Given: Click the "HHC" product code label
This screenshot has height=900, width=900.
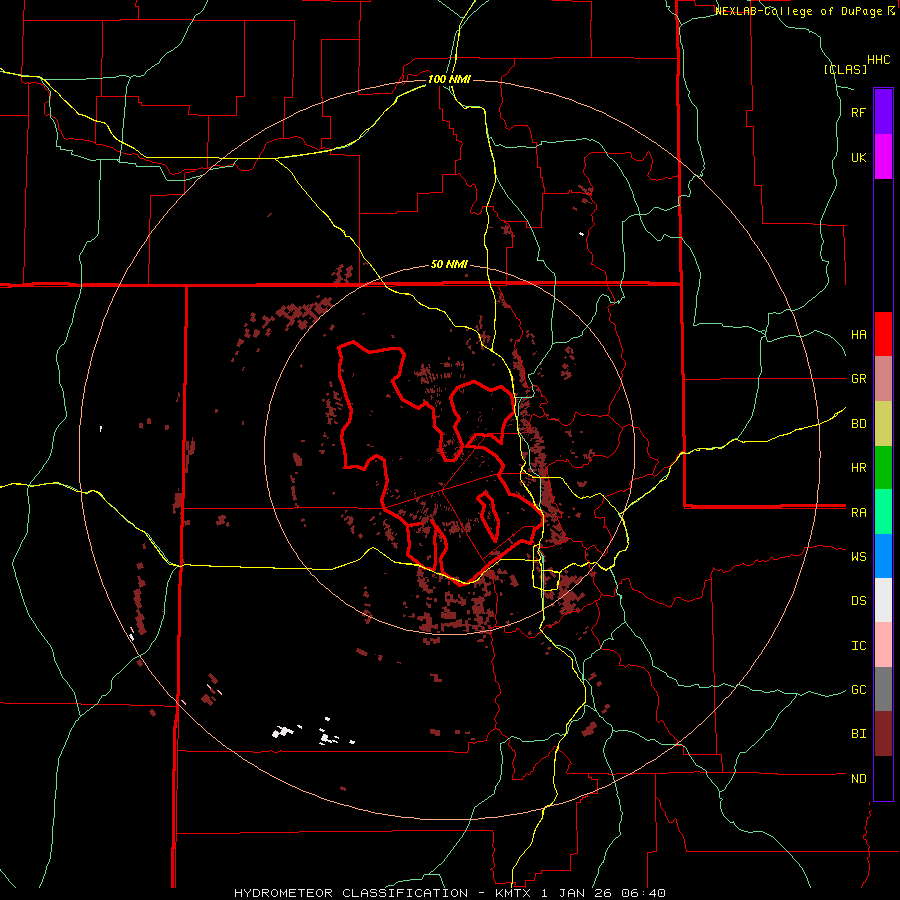Looking at the screenshot, I should coord(878,60).
